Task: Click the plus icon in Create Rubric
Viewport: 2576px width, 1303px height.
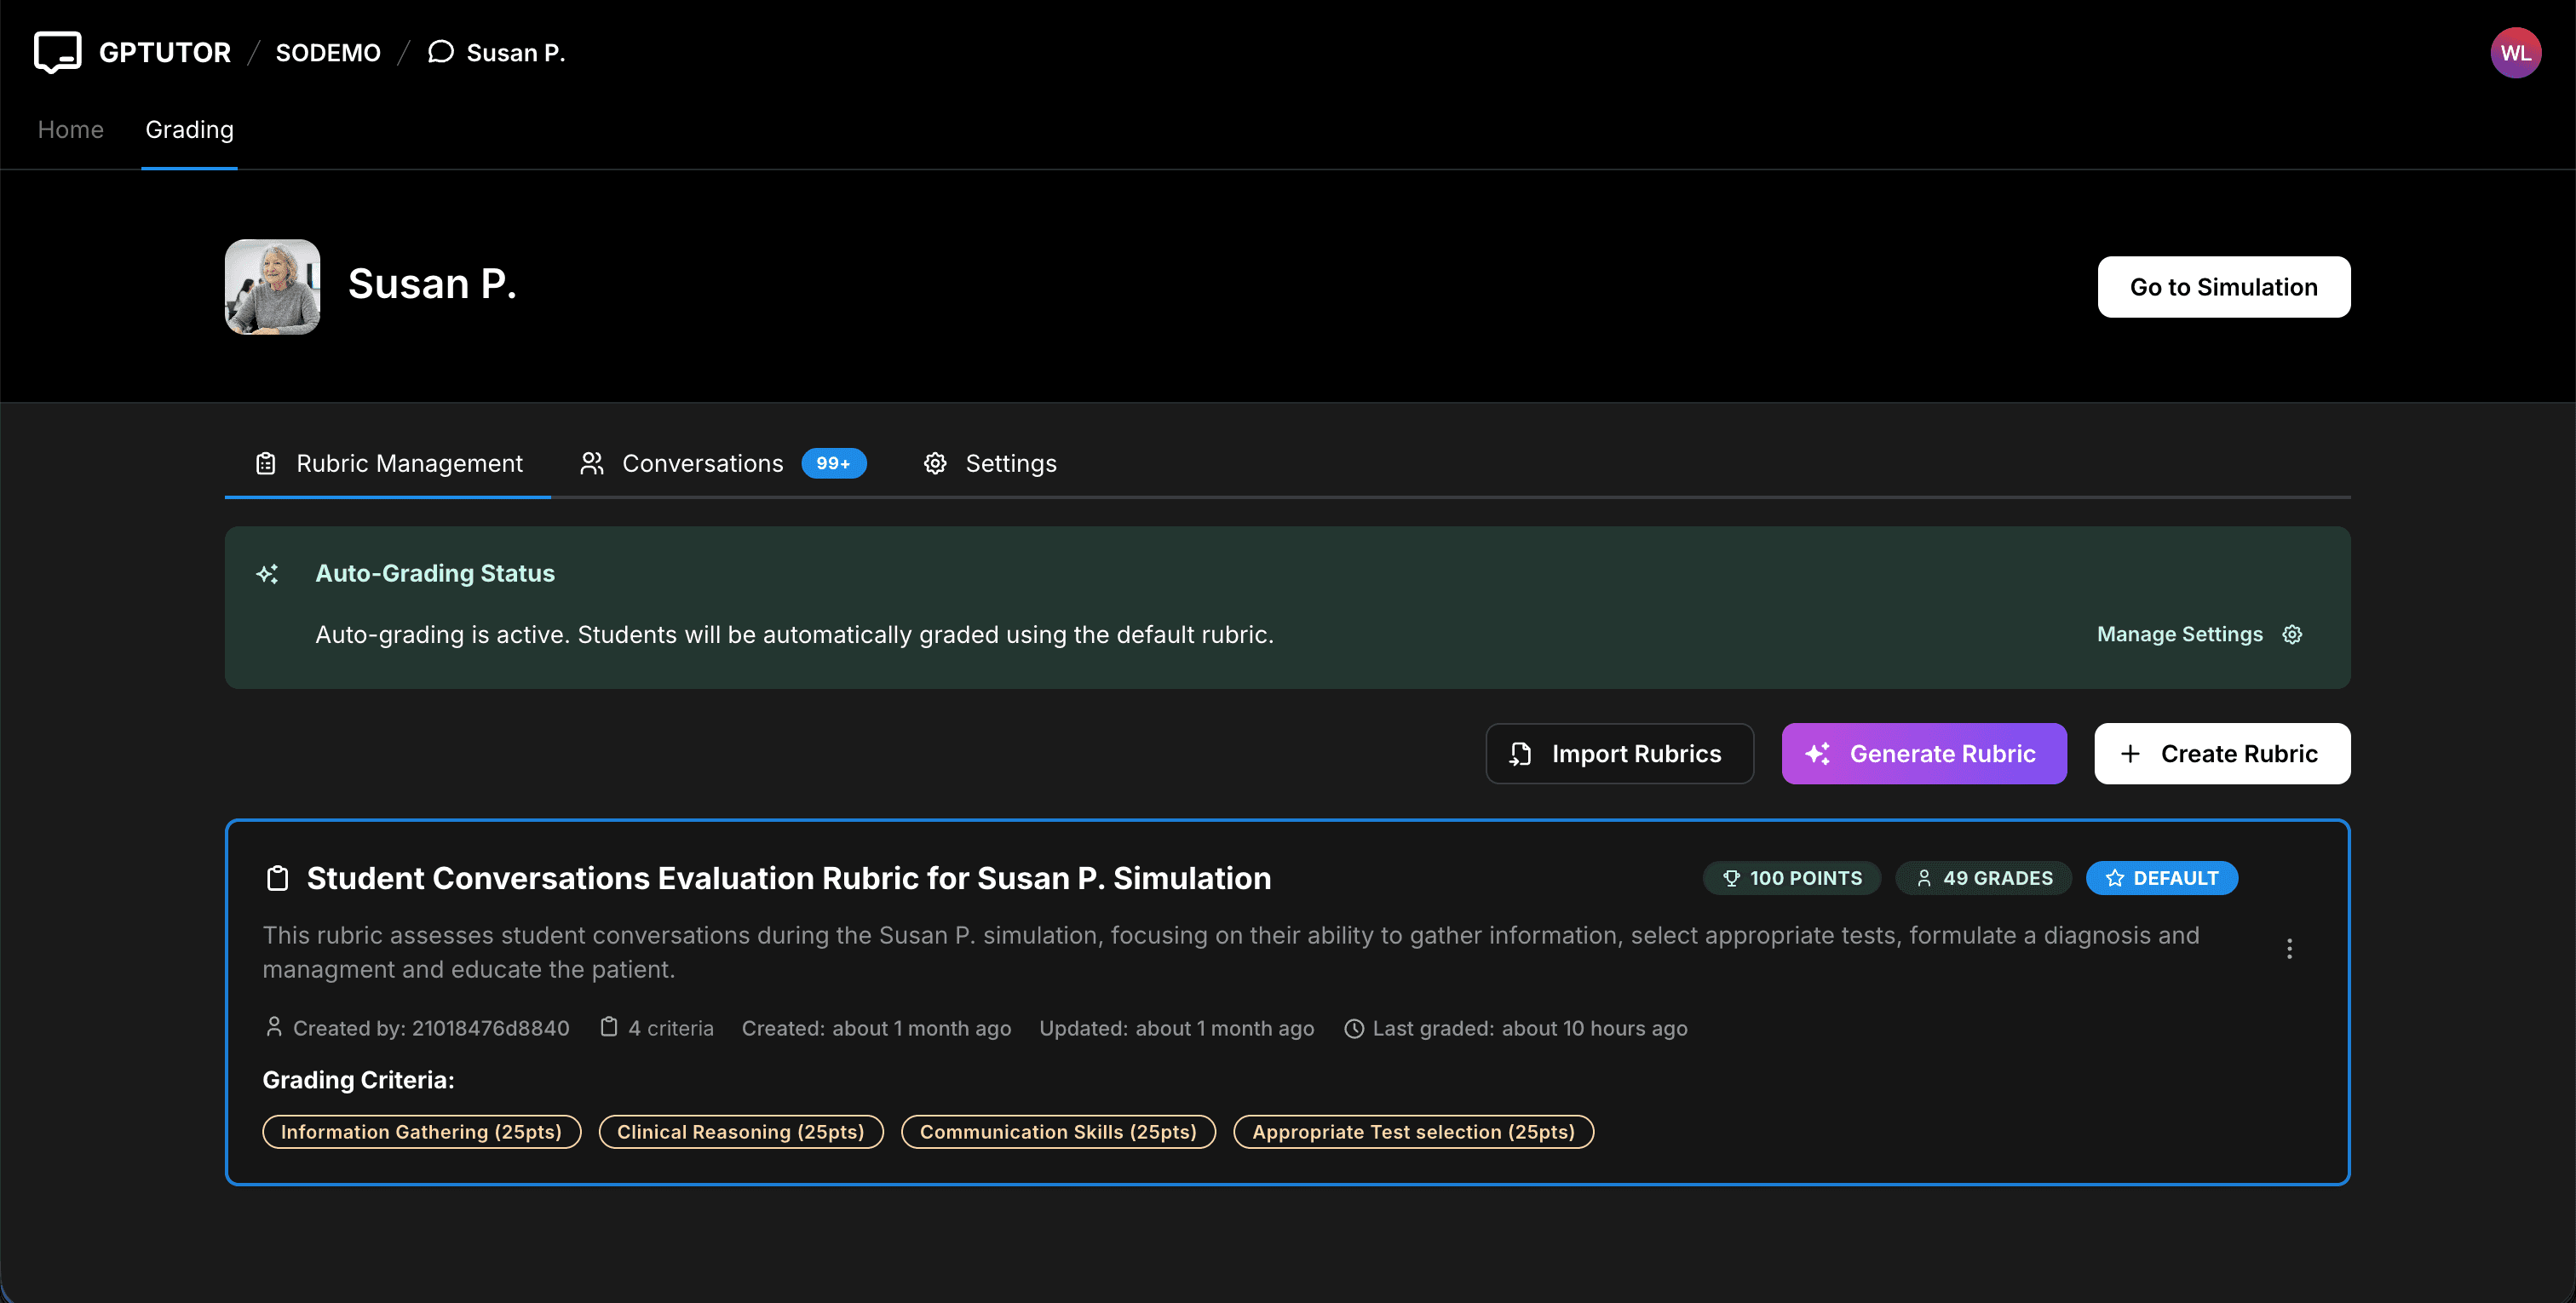Action: (x=2130, y=753)
